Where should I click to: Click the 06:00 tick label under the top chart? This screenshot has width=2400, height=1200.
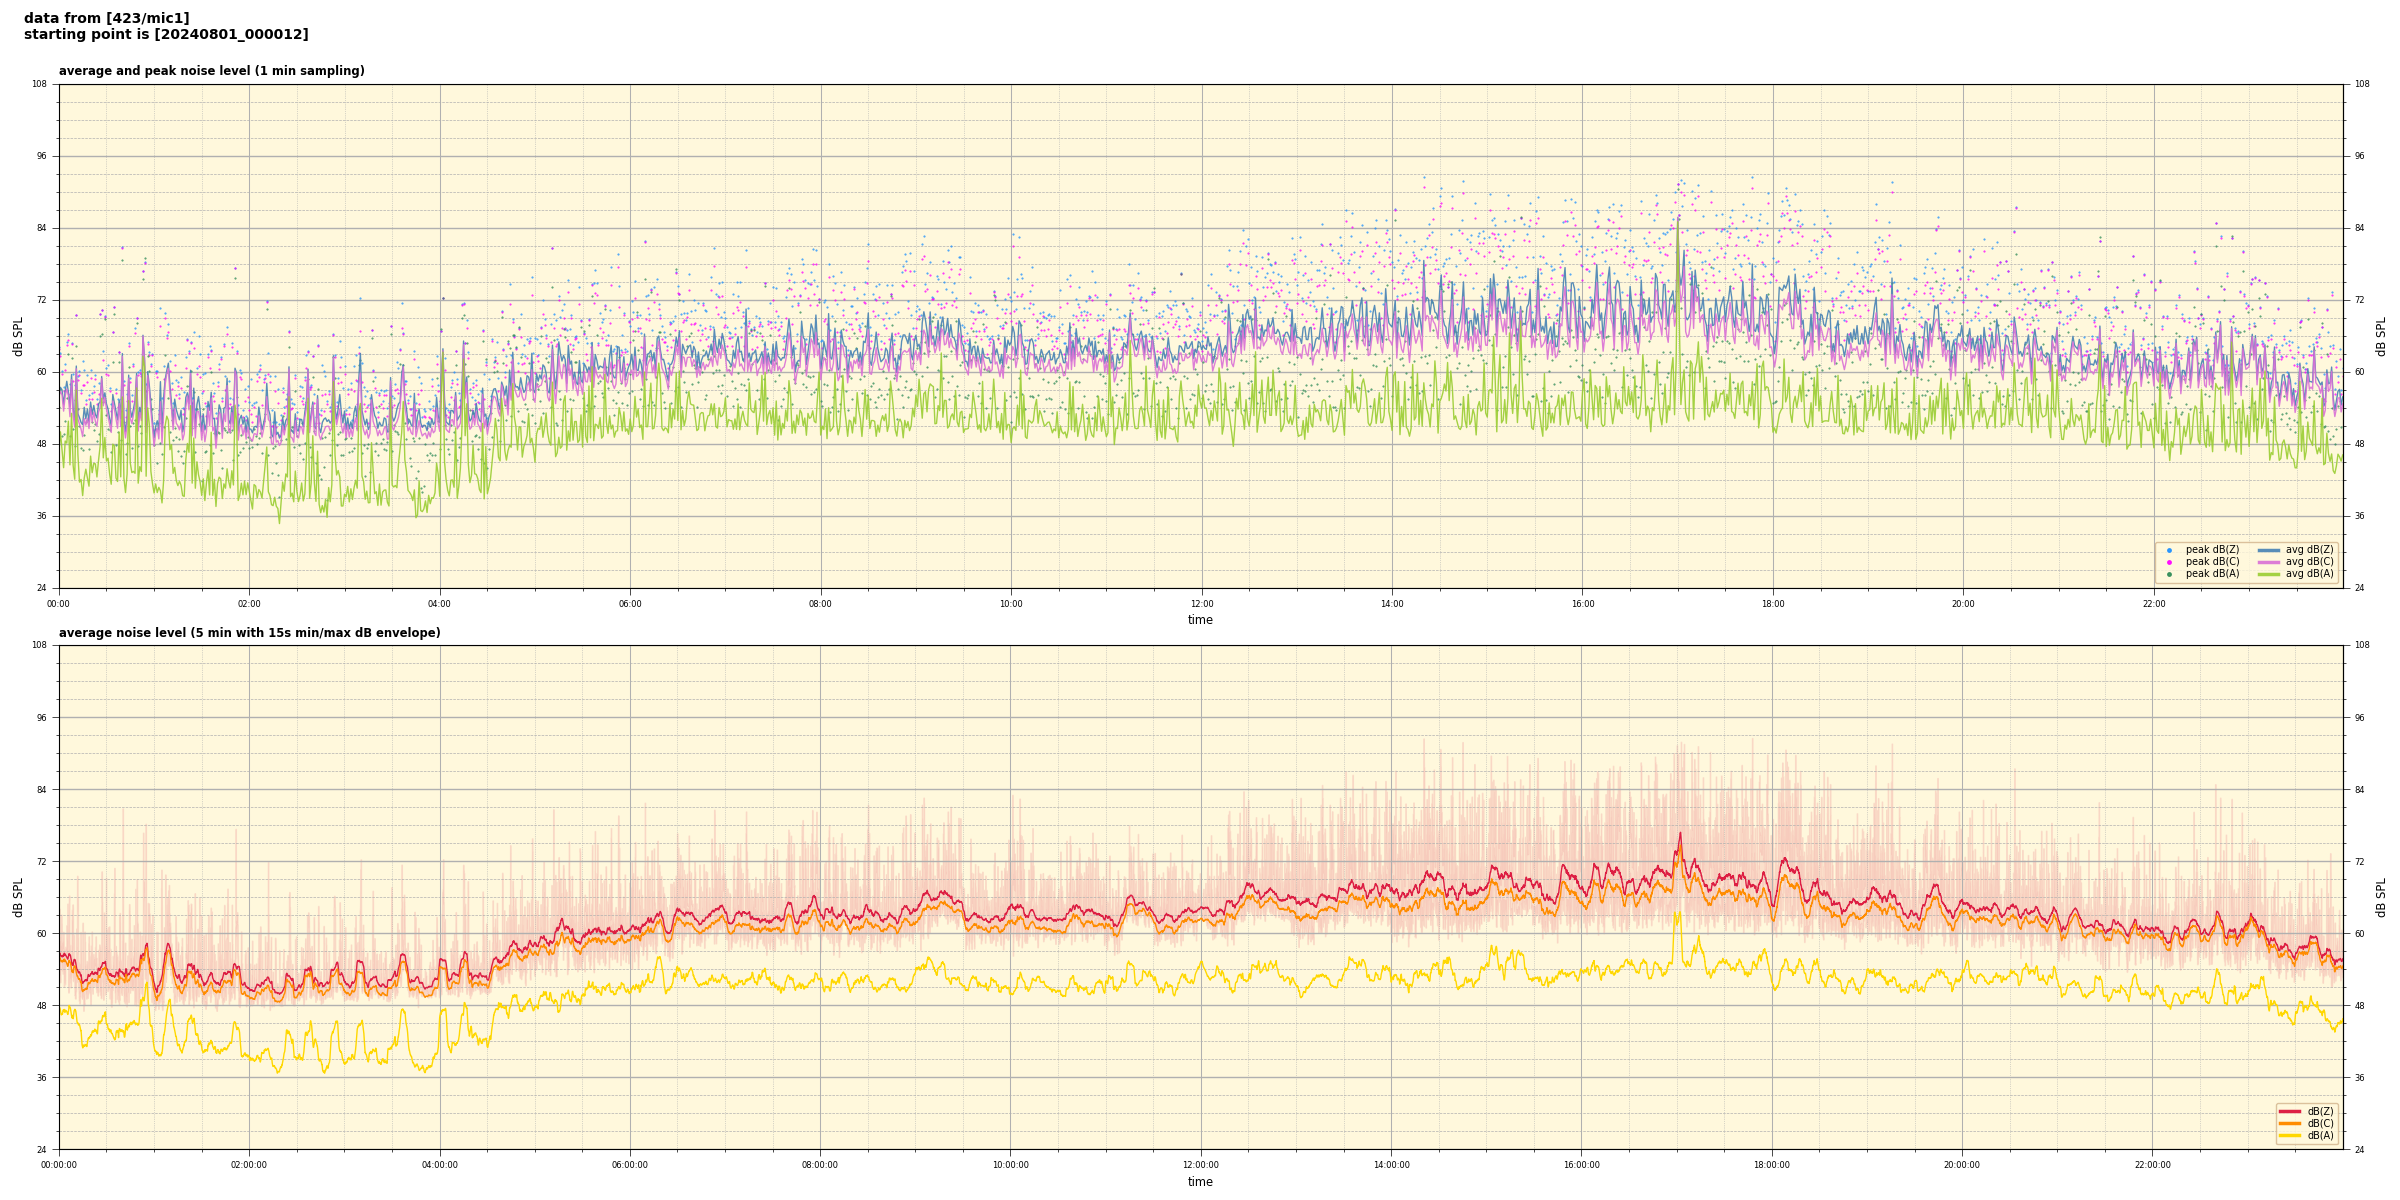(630, 604)
